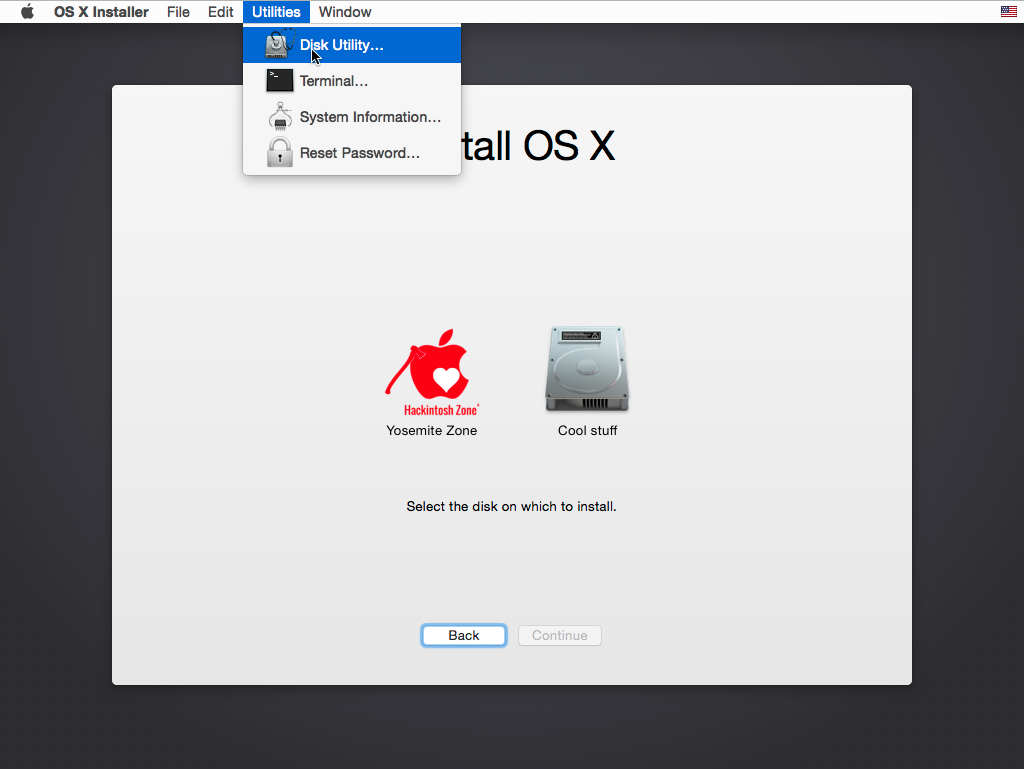Open the File menu
Image resolution: width=1024 pixels, height=769 pixels.
coord(178,12)
